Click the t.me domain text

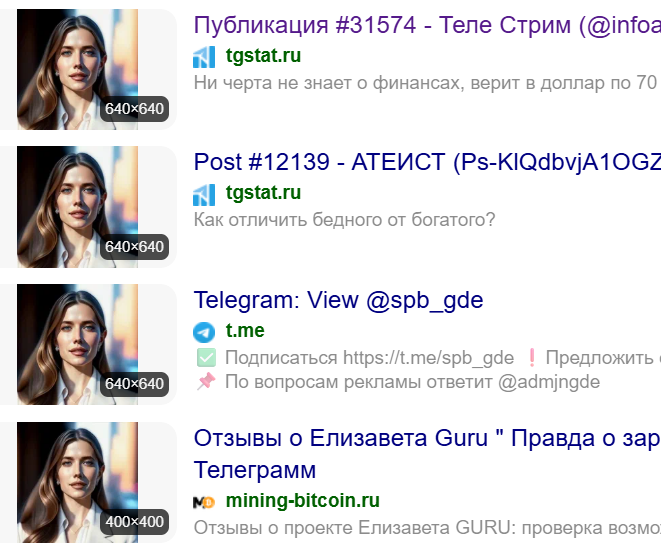[245, 330]
